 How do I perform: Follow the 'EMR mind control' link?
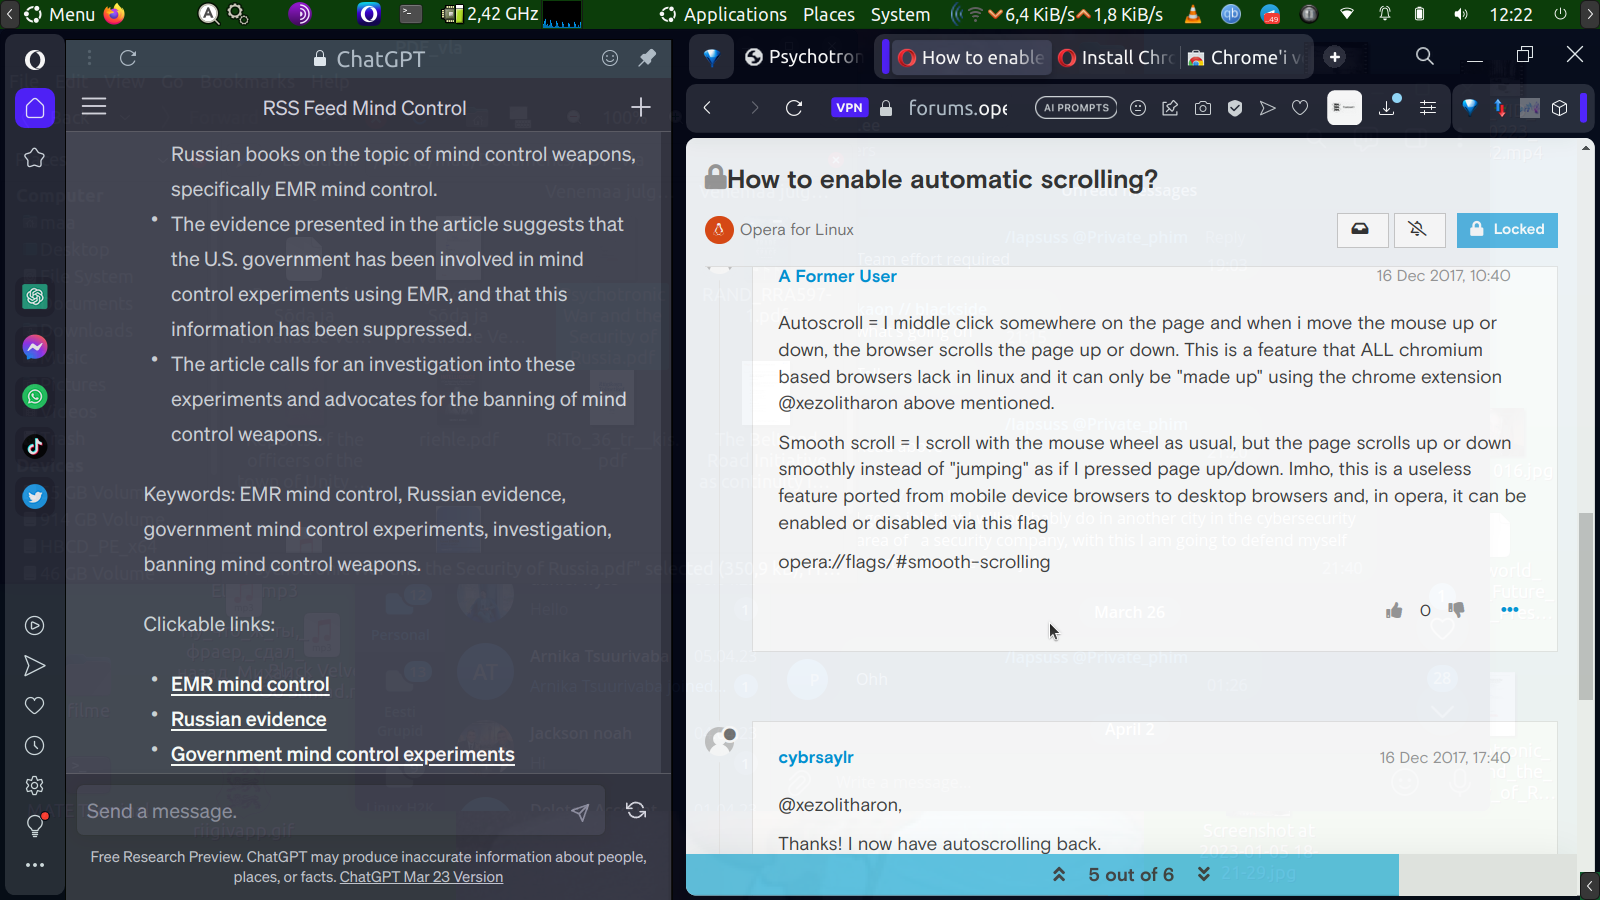[x=250, y=685]
